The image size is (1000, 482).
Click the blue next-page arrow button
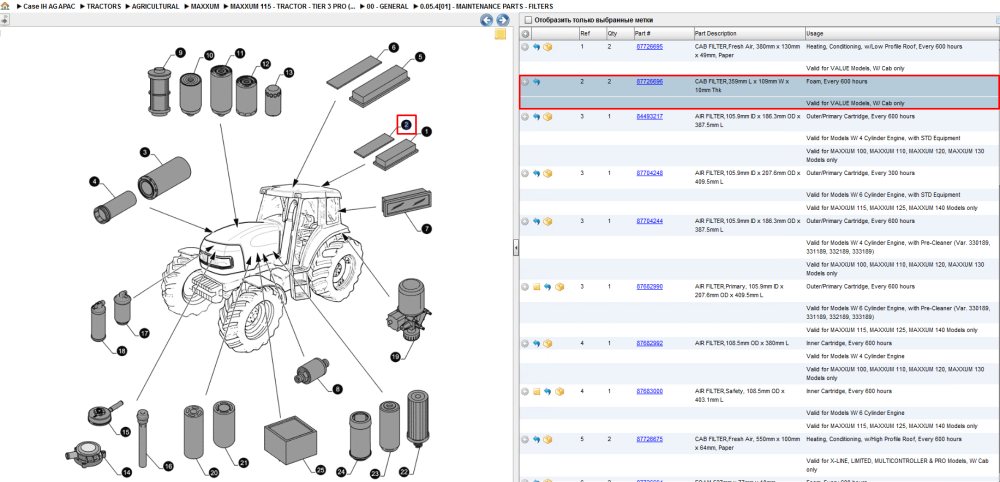503,20
